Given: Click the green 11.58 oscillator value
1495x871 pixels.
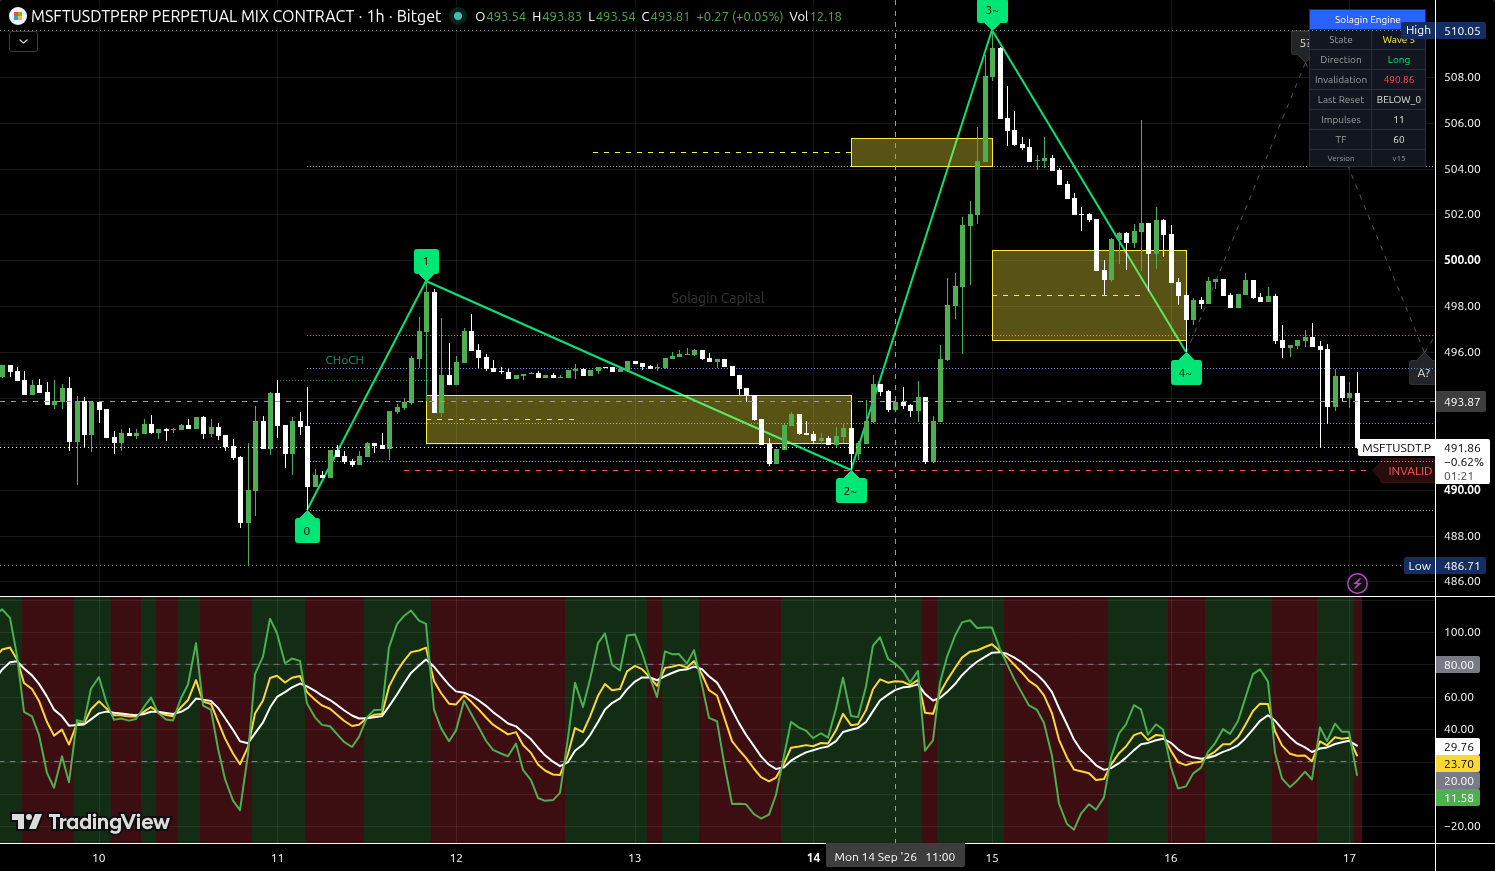Looking at the screenshot, I should tap(1458, 798).
